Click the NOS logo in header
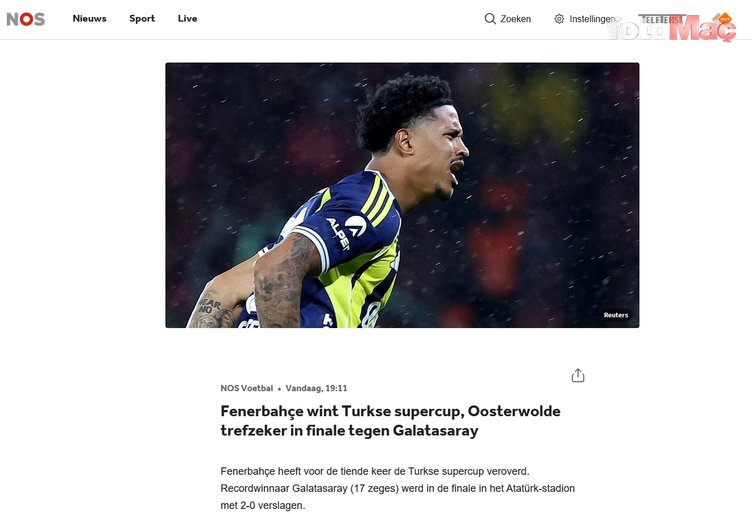 coord(25,19)
